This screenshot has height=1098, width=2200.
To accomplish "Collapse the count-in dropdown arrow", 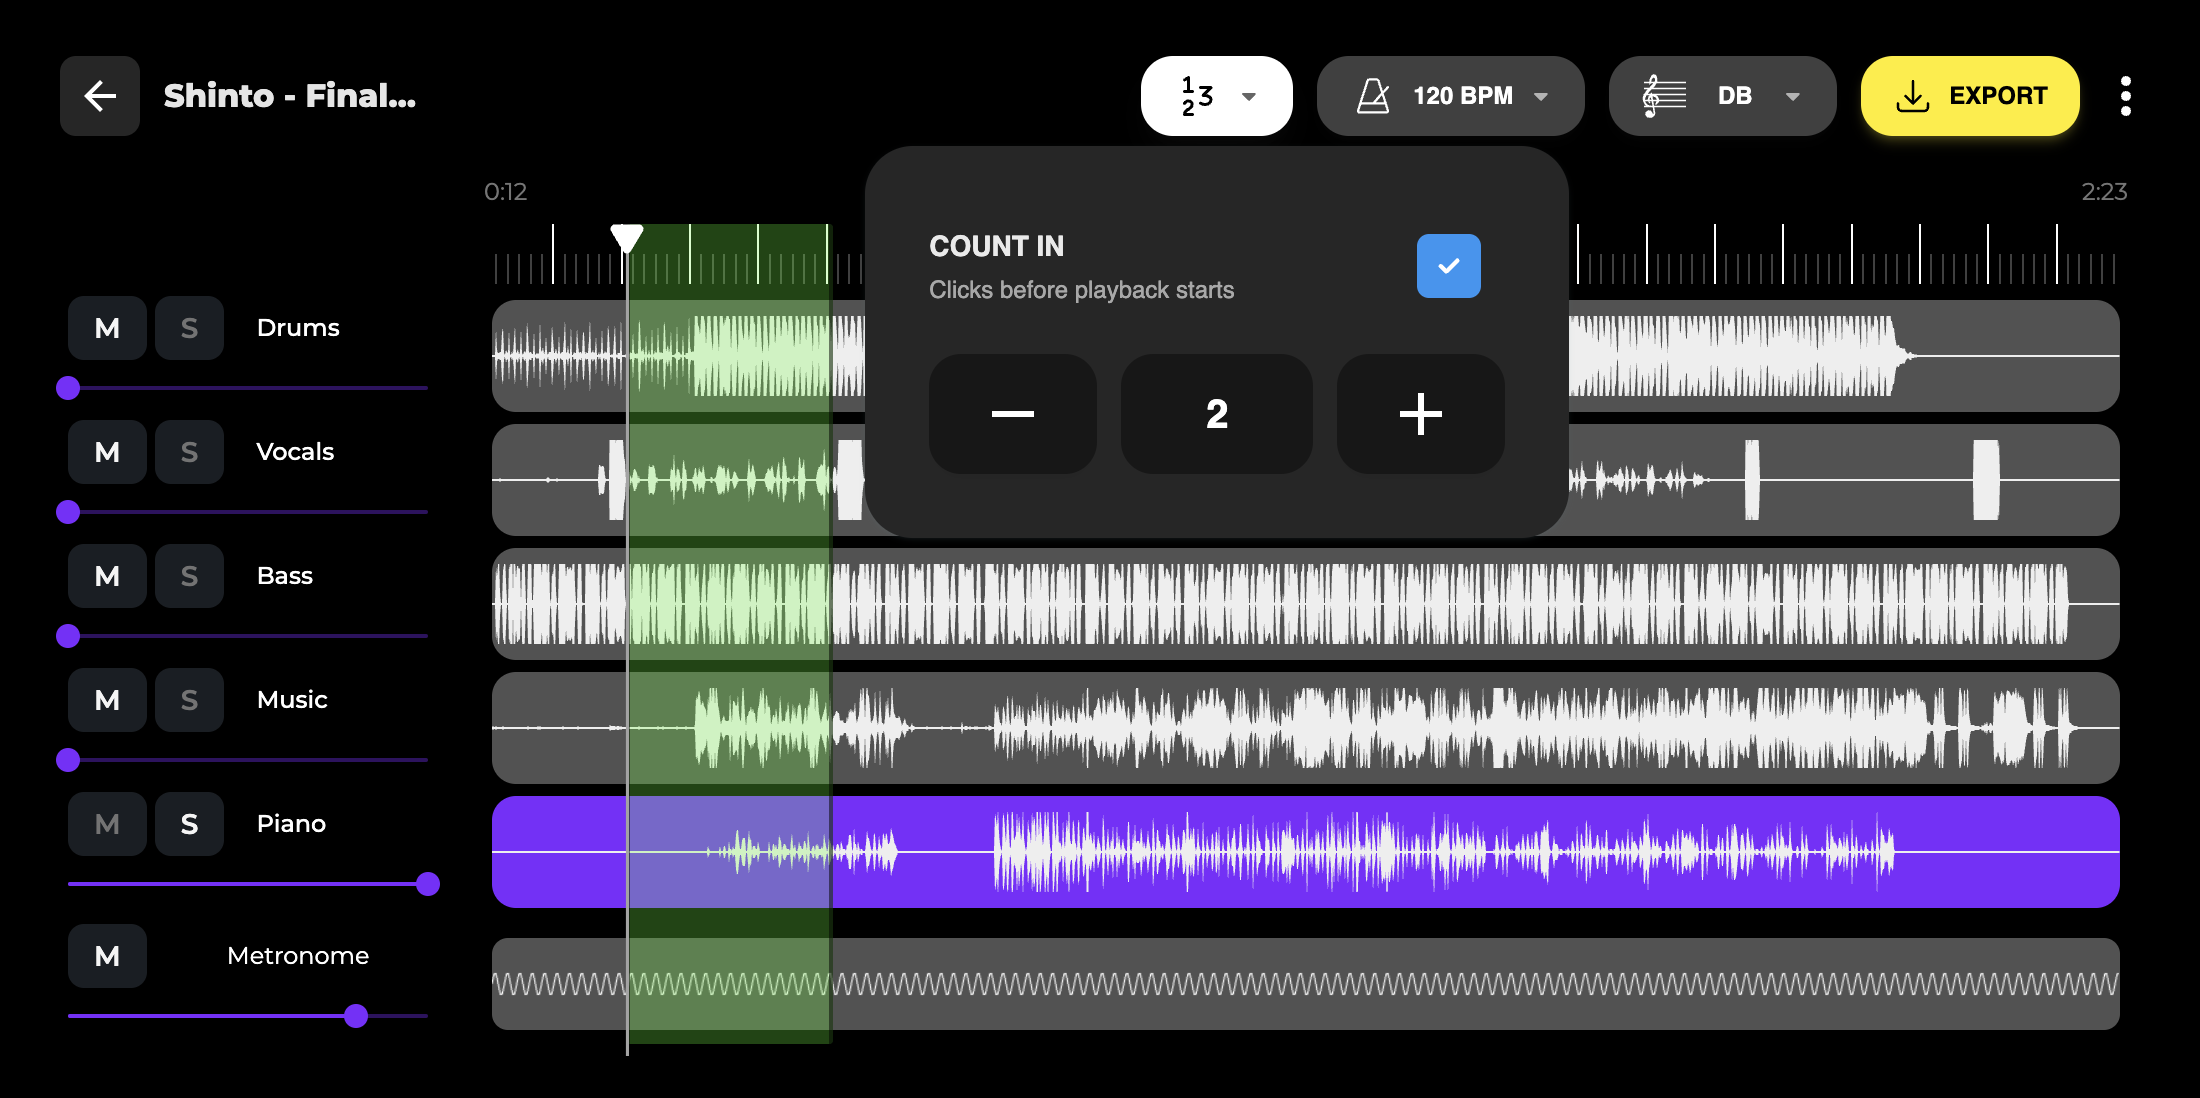I will (x=1249, y=97).
